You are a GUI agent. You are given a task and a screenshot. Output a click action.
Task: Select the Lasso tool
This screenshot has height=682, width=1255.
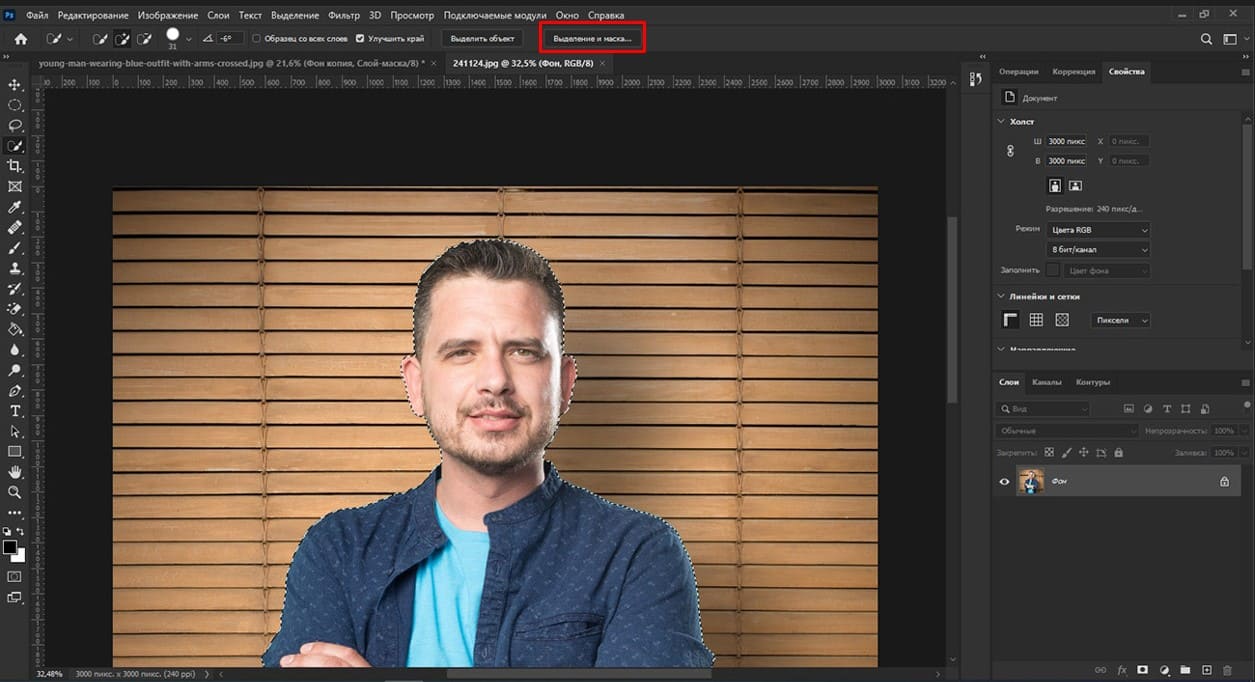click(x=15, y=126)
